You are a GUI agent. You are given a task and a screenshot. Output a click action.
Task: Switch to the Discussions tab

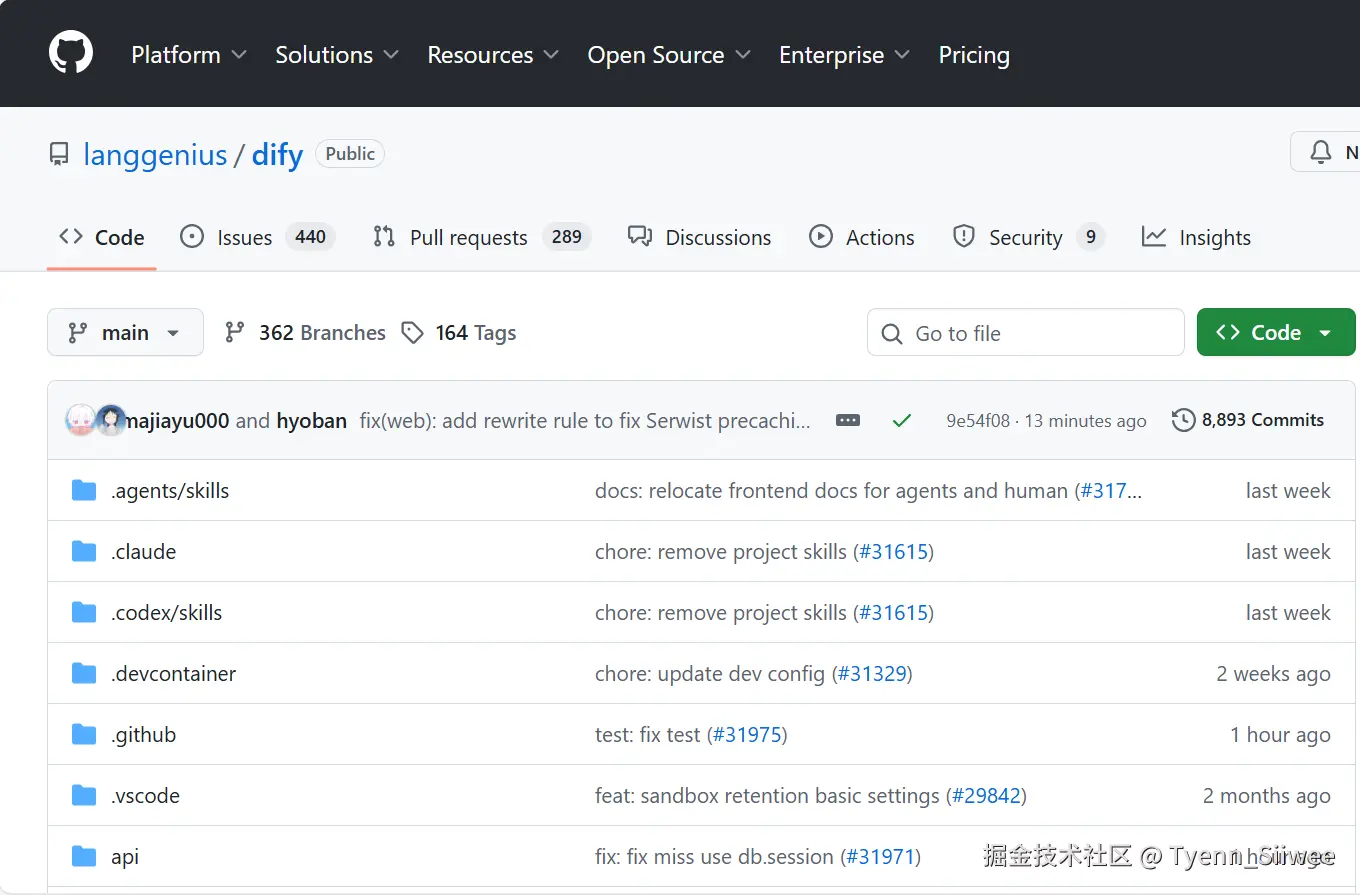tap(699, 237)
